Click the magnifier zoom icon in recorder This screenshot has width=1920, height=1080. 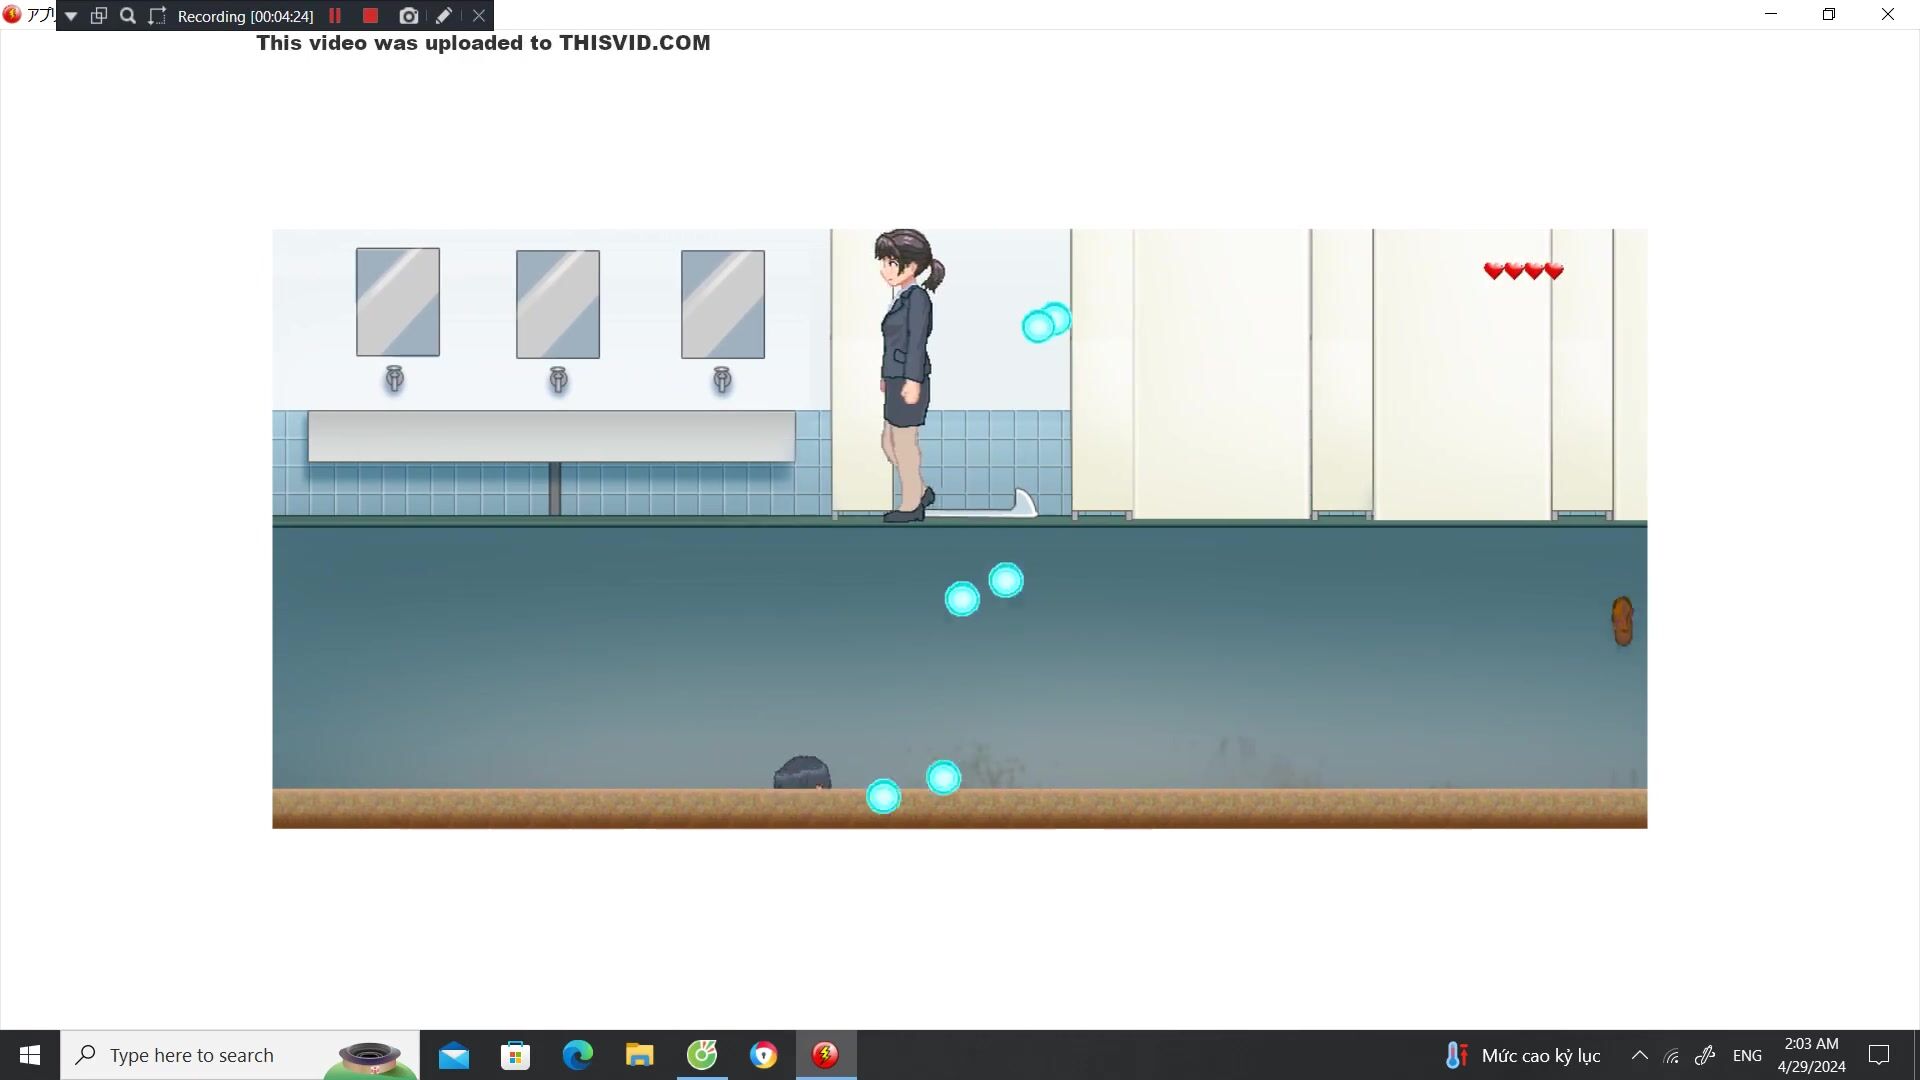128,16
